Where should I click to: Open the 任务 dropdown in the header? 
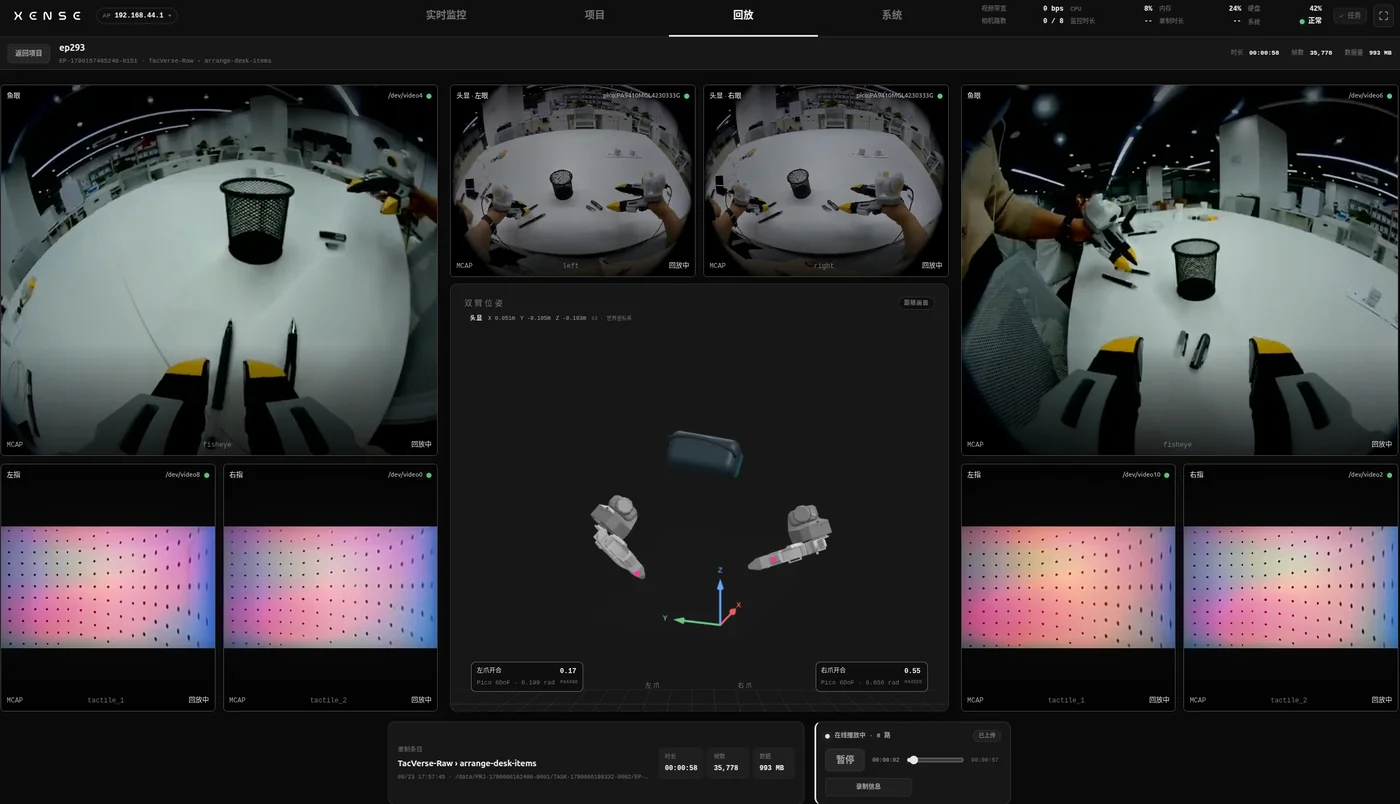[1350, 15]
